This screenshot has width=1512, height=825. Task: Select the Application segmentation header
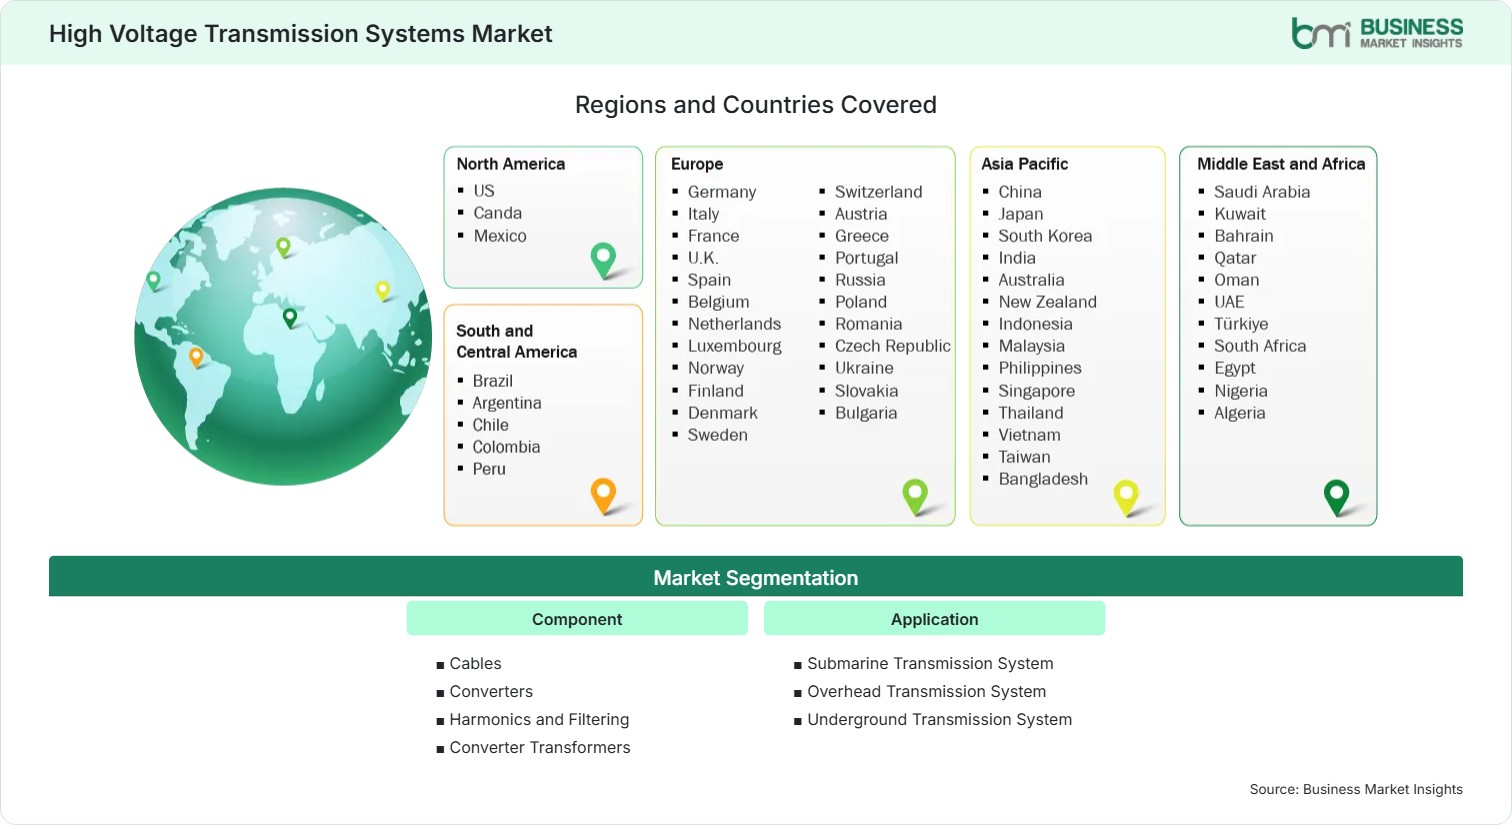click(934, 619)
